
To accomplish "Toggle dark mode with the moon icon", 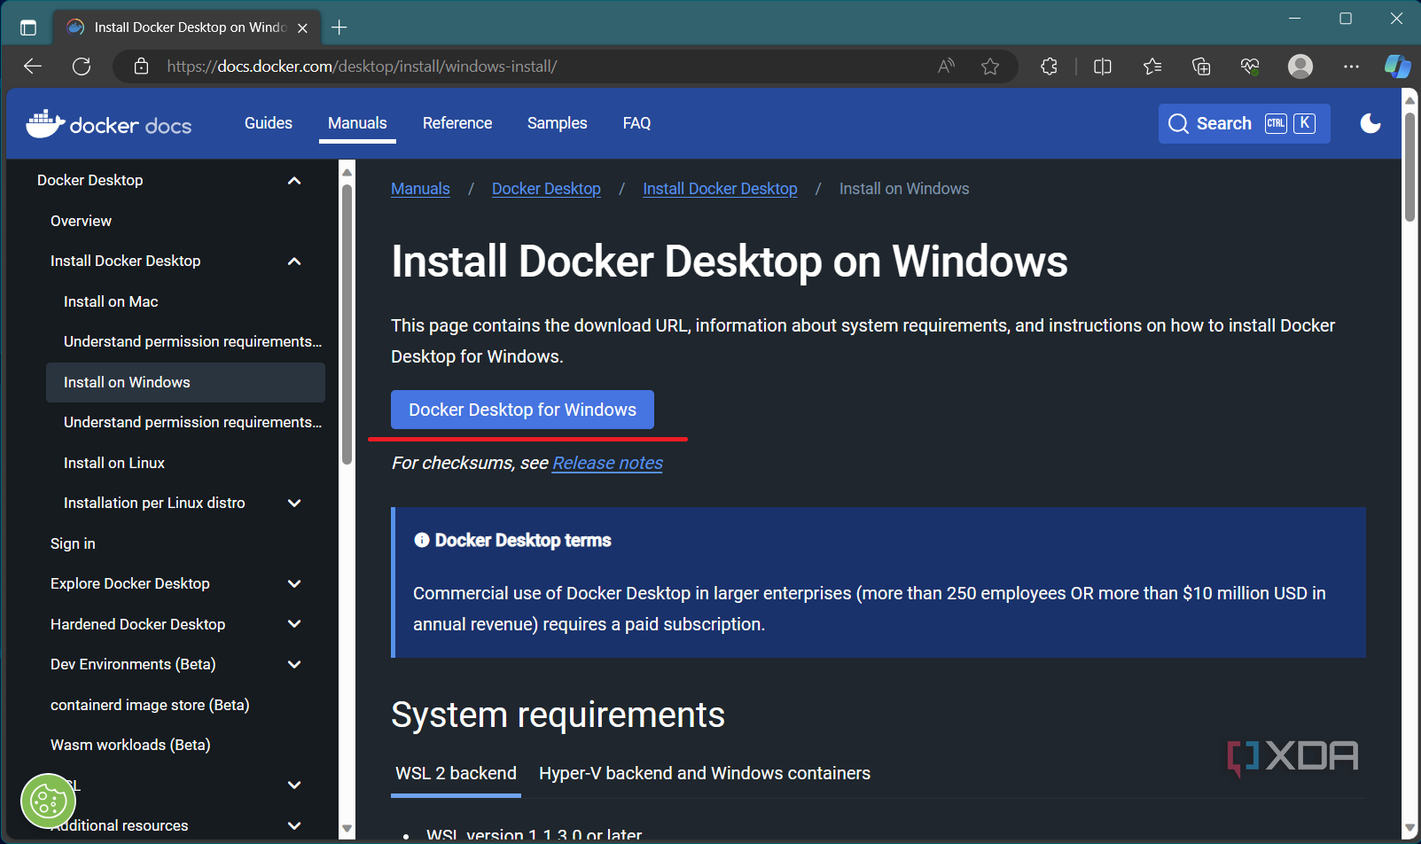I will coord(1370,123).
